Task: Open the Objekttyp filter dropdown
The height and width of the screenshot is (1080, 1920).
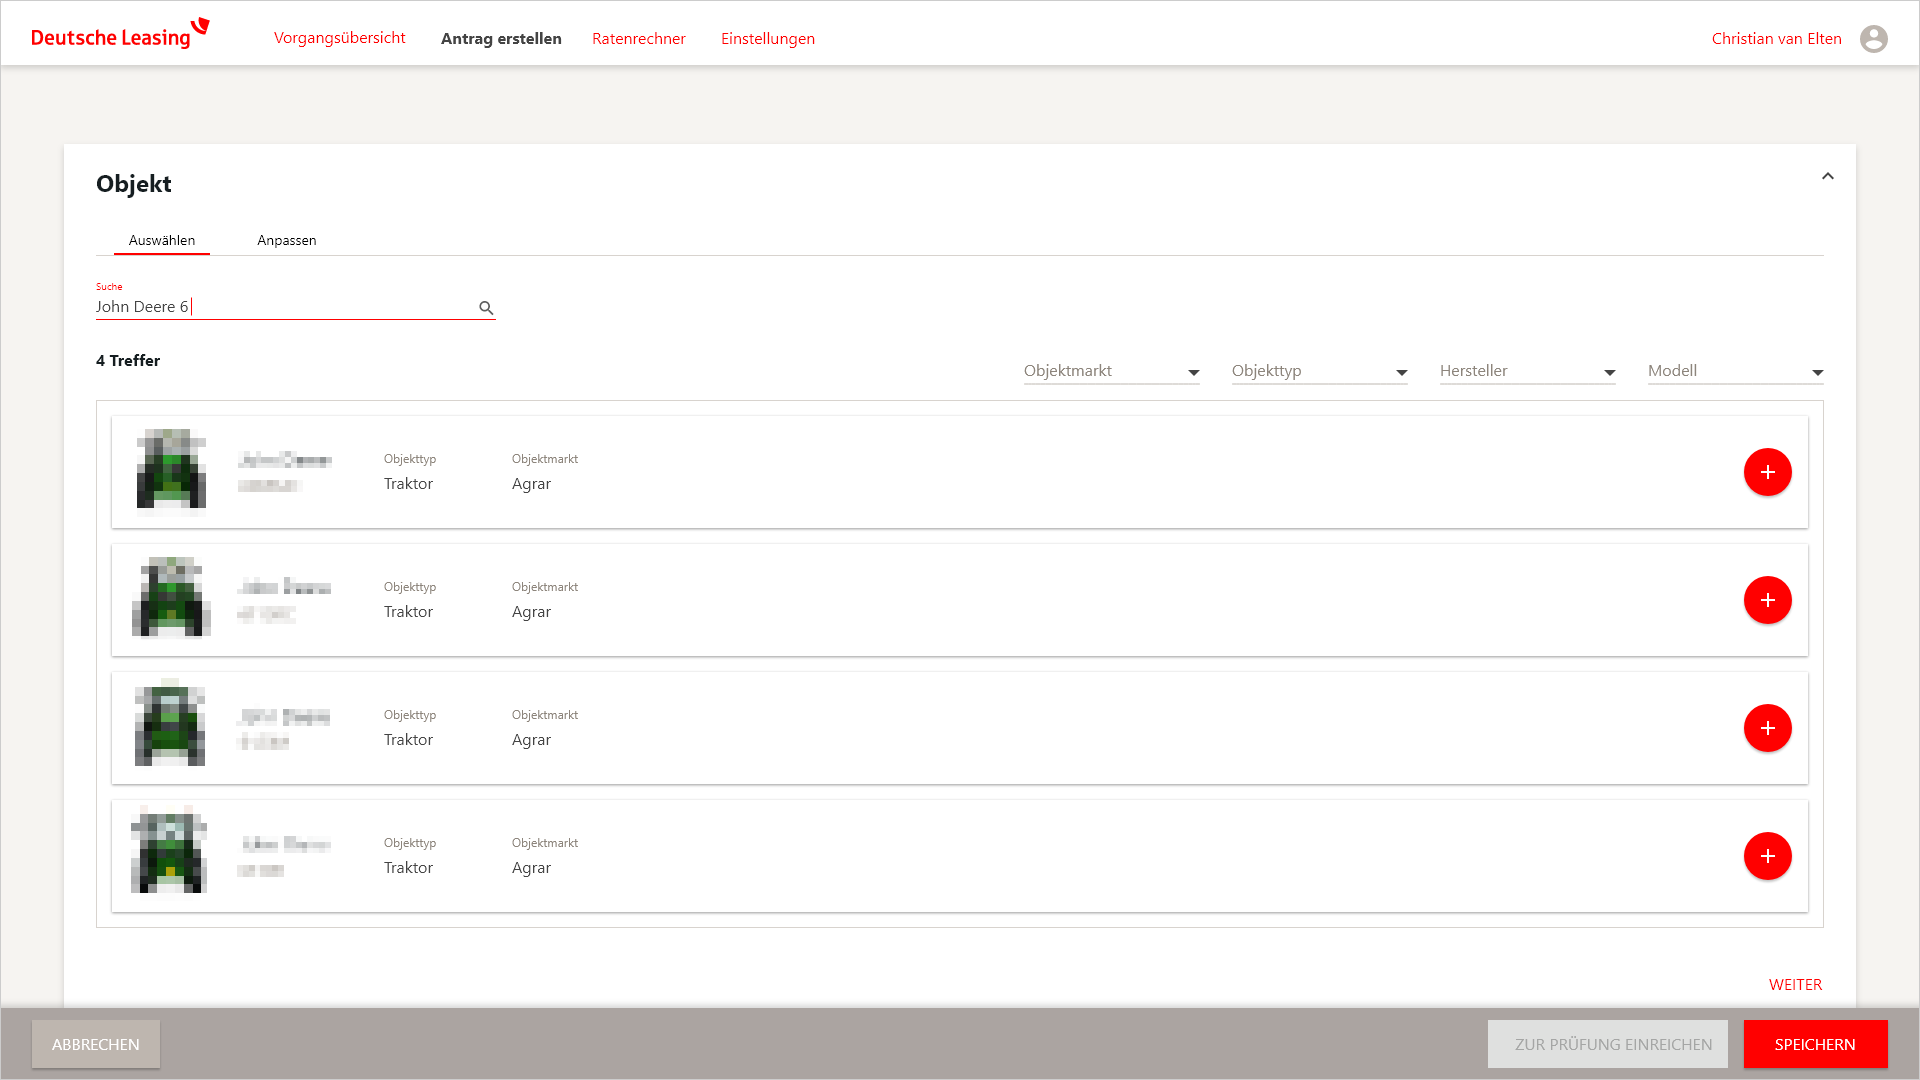Action: [x=1319, y=371]
